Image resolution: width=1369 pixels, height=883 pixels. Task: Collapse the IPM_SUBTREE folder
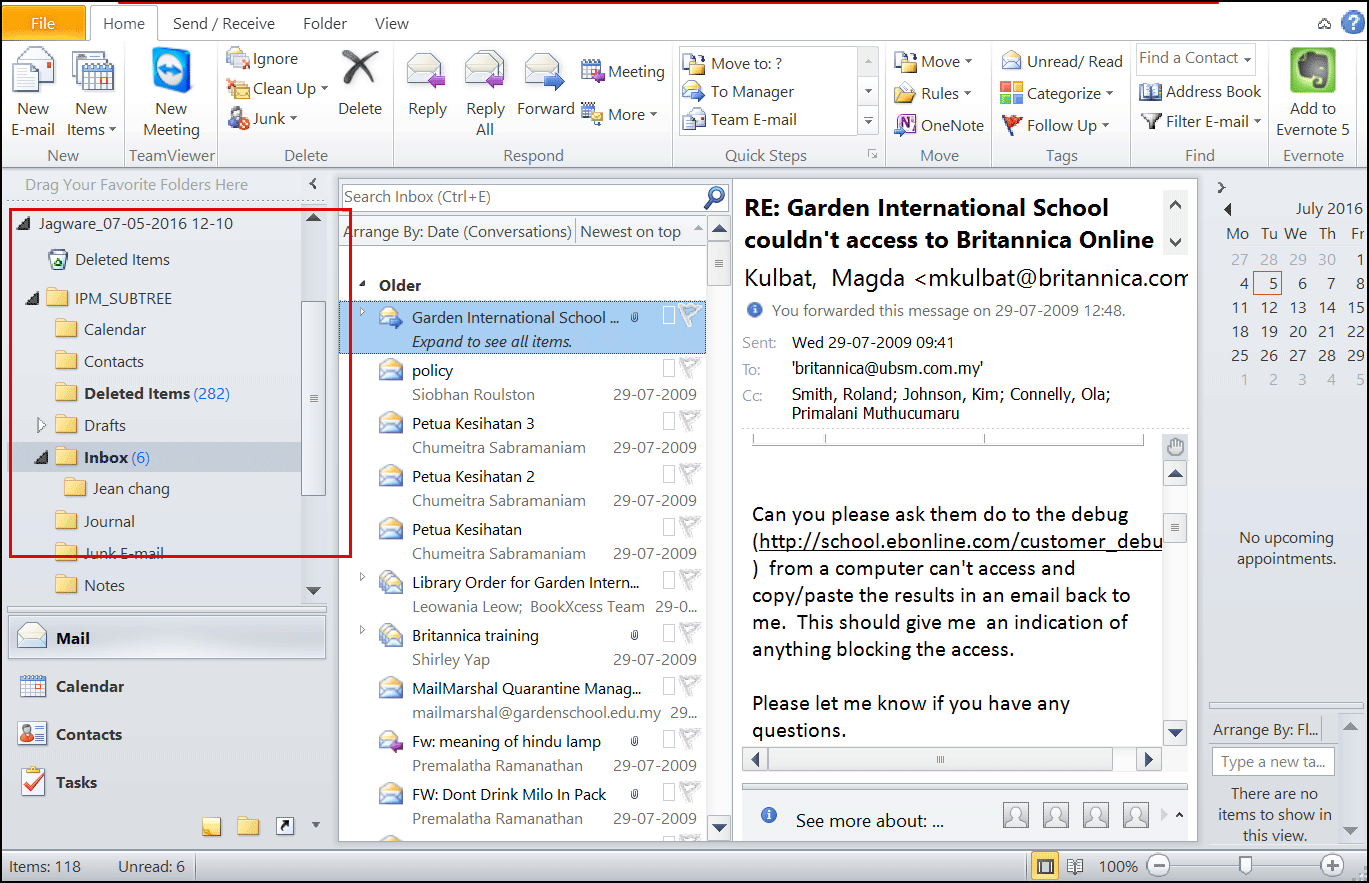click(31, 298)
